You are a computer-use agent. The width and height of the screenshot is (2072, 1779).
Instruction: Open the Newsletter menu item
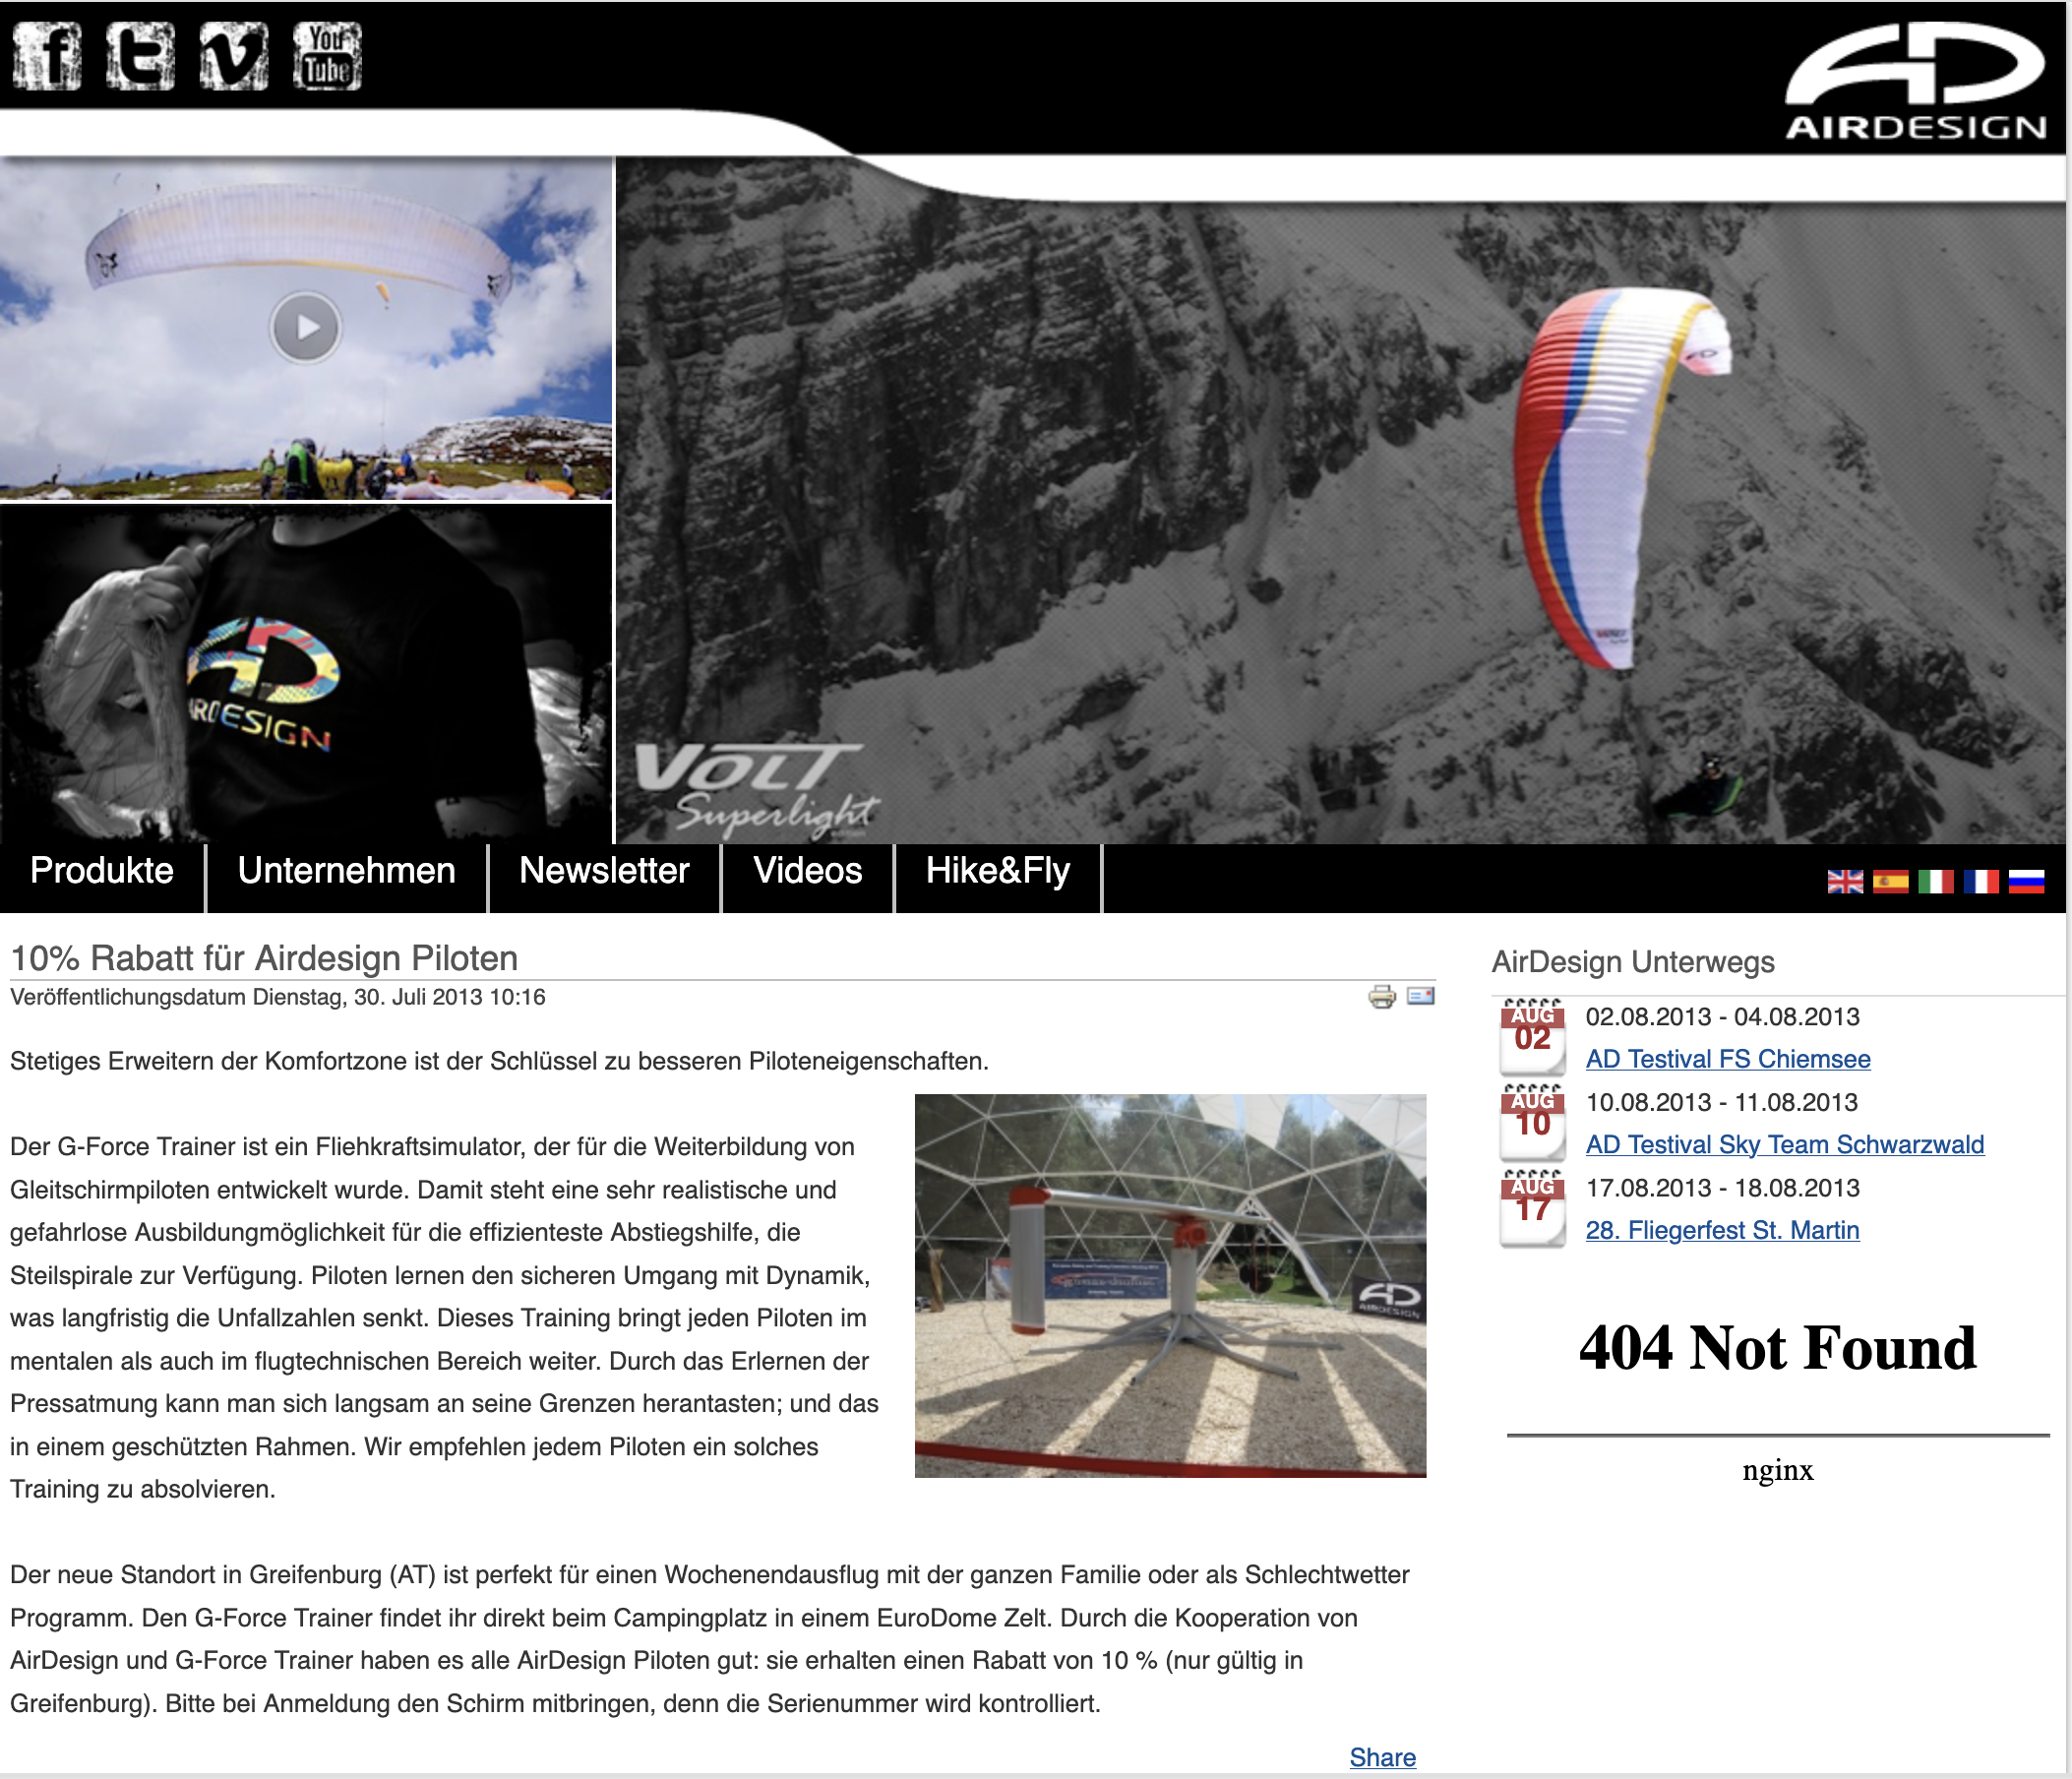pos(604,871)
